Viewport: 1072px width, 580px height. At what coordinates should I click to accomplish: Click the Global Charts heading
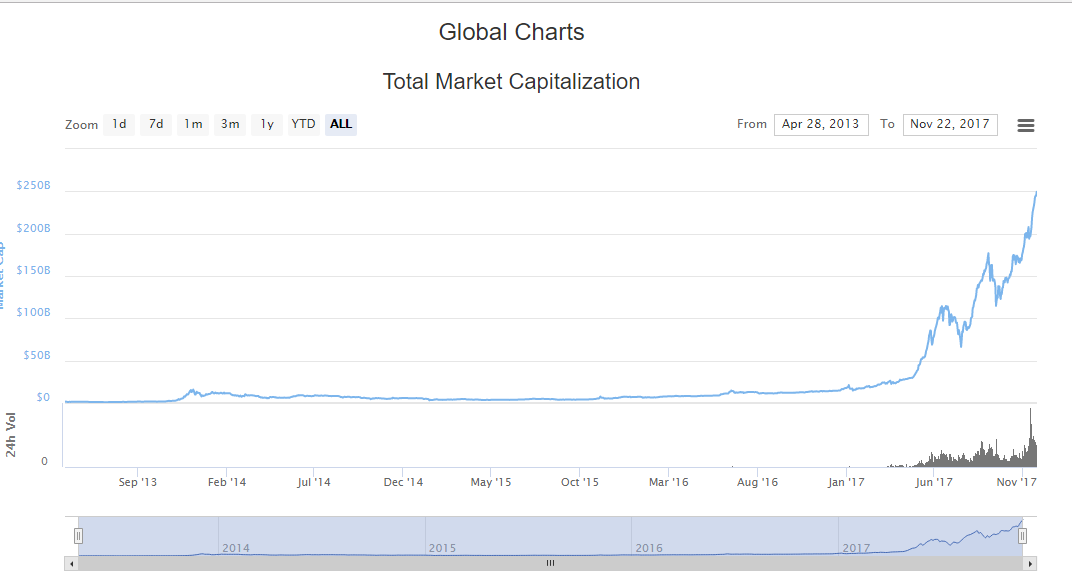pyautogui.click(x=511, y=32)
